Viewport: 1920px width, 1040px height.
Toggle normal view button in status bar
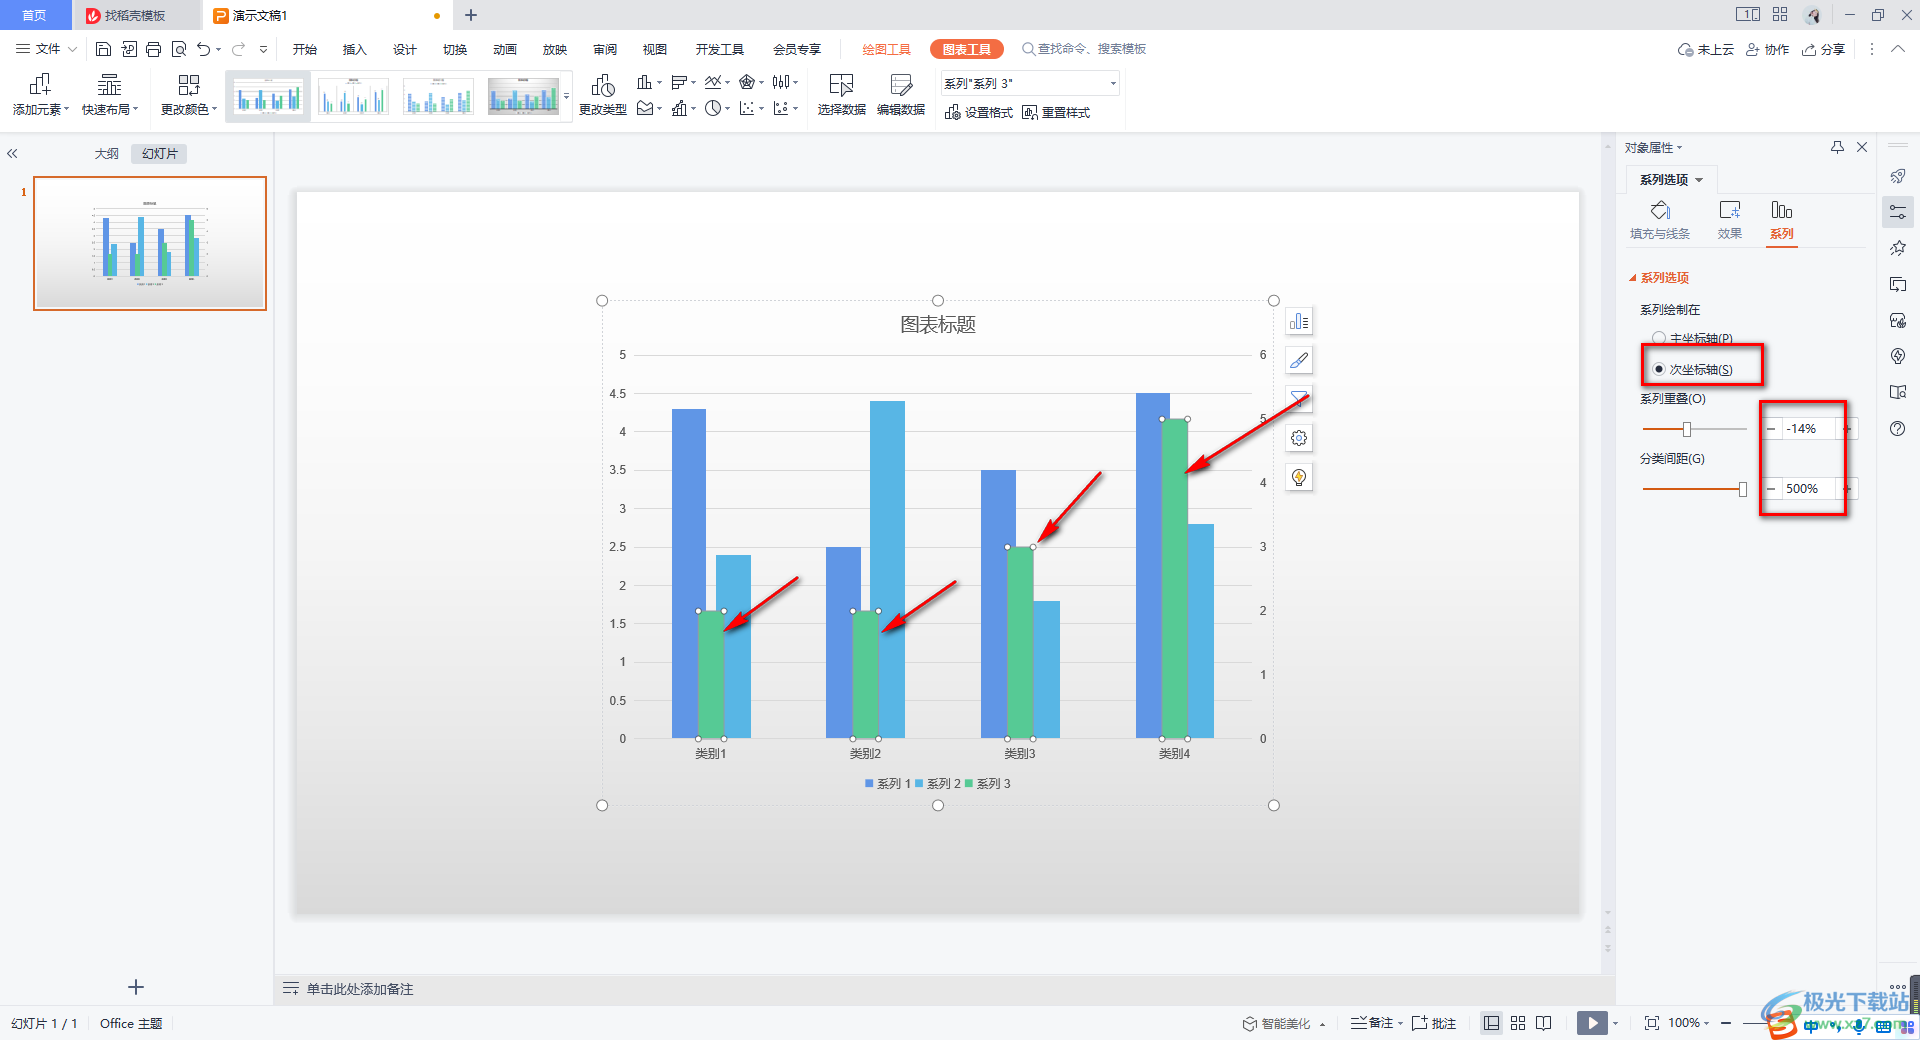(1492, 1023)
